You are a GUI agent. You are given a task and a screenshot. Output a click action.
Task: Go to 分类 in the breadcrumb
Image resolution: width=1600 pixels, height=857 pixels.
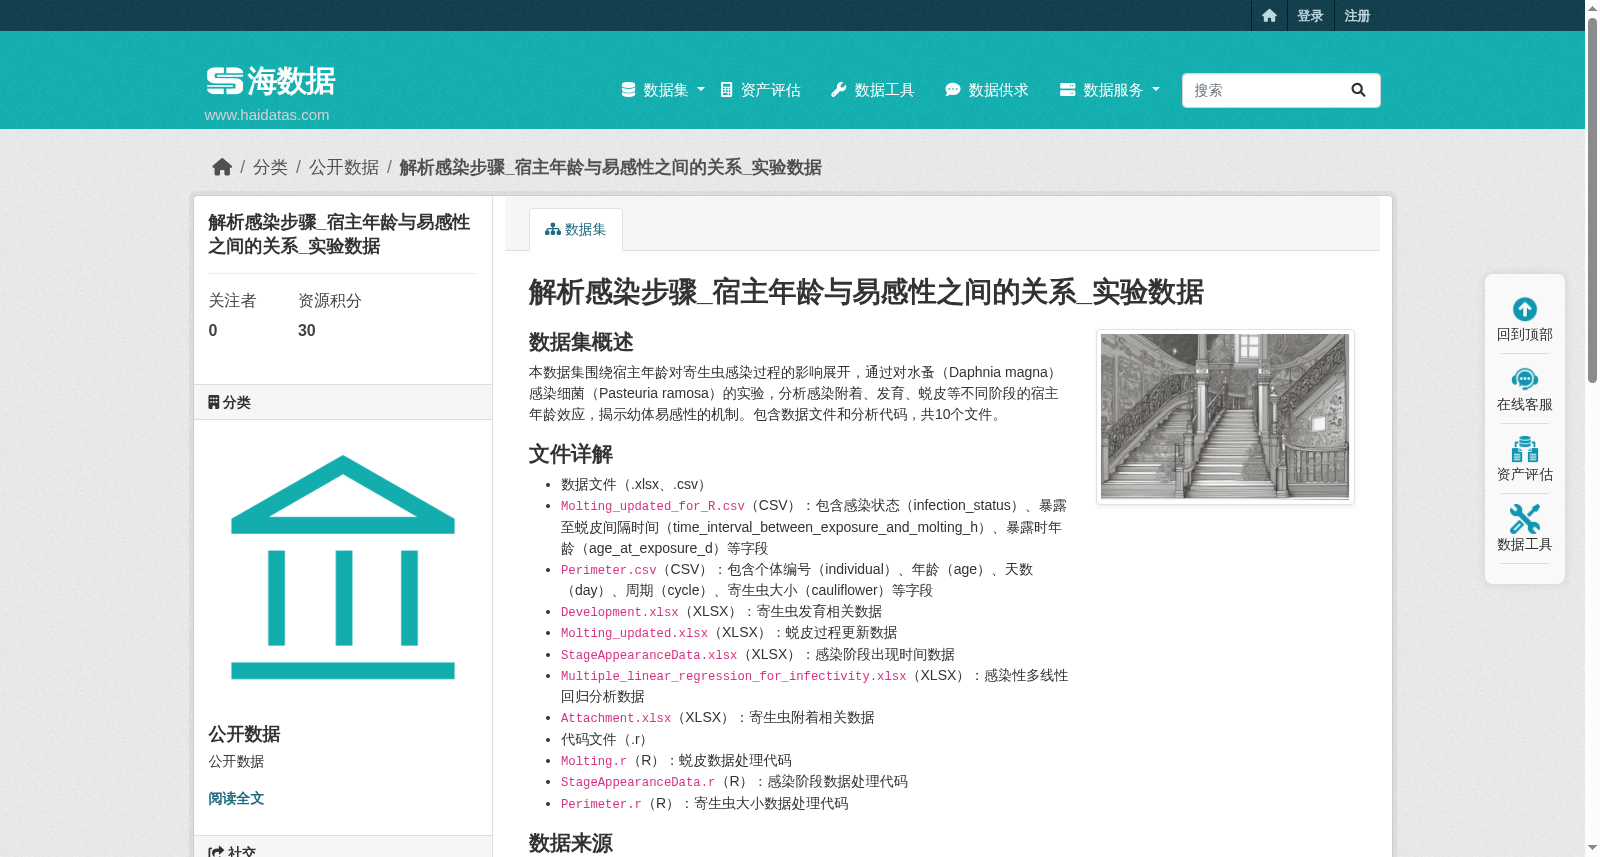[270, 167]
